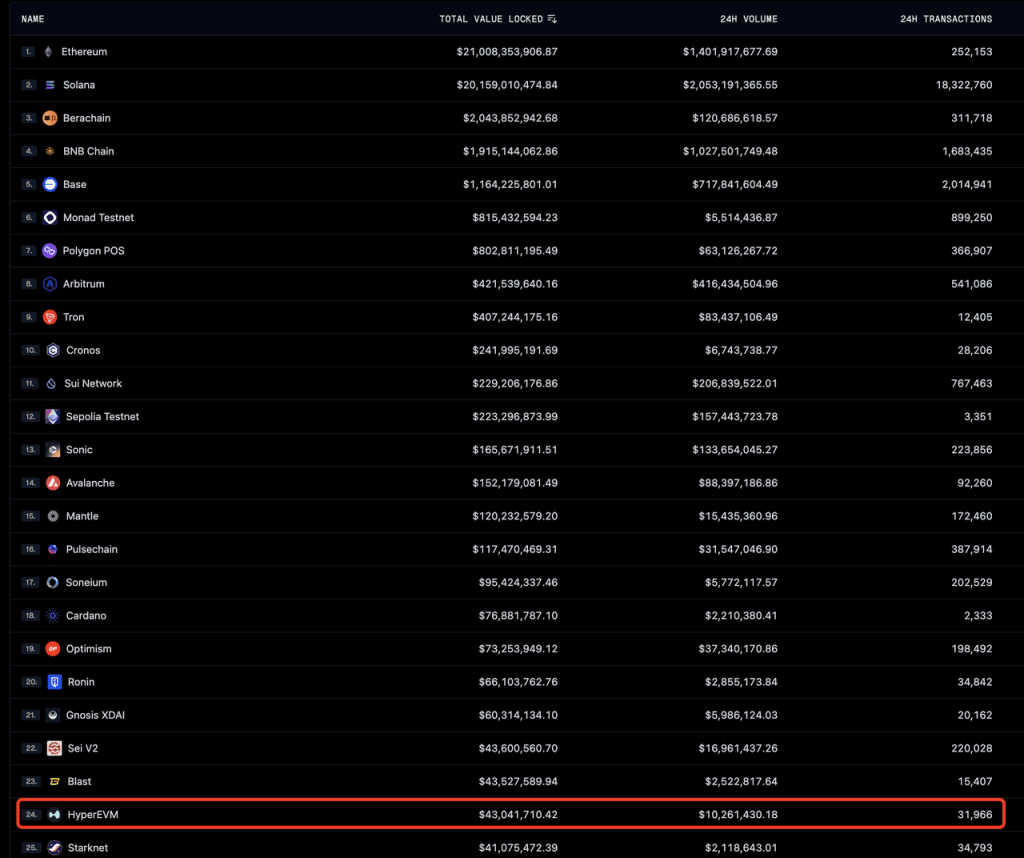Viewport: 1024px width, 858px height.
Task: Open the Starknet name link
Action: click(x=88, y=848)
